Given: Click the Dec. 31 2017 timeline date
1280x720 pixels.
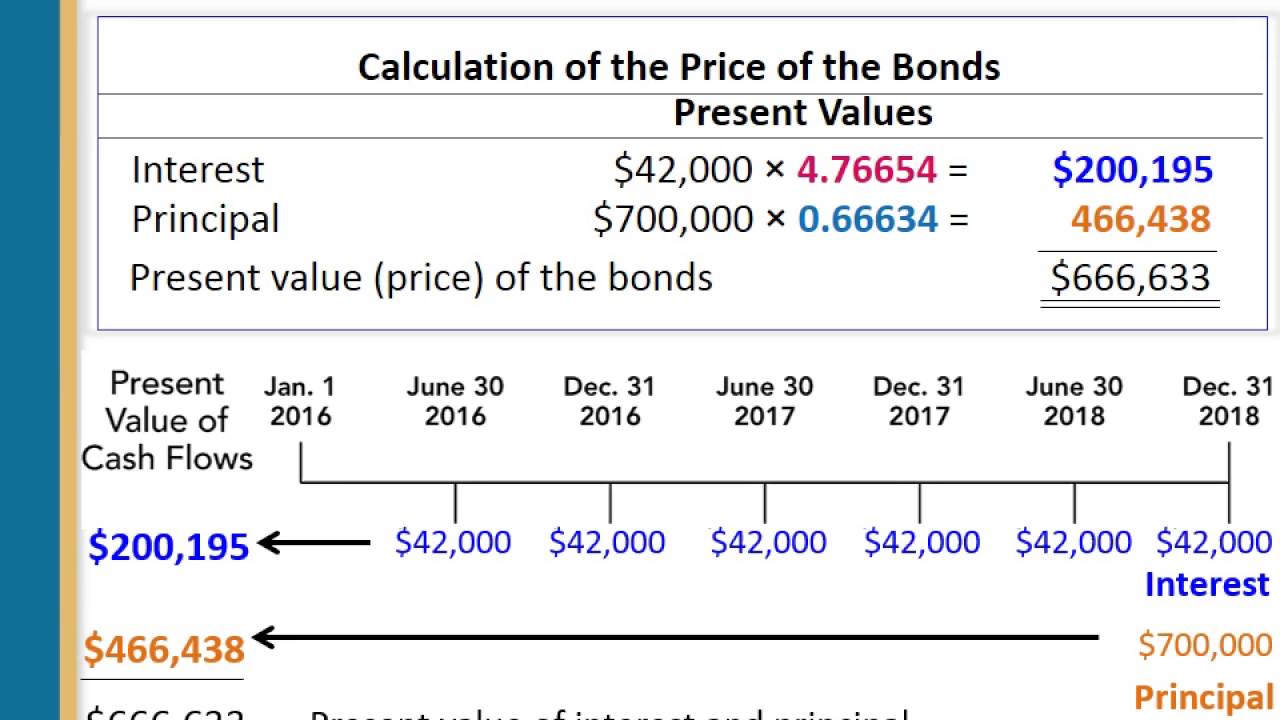Looking at the screenshot, I should [918, 401].
